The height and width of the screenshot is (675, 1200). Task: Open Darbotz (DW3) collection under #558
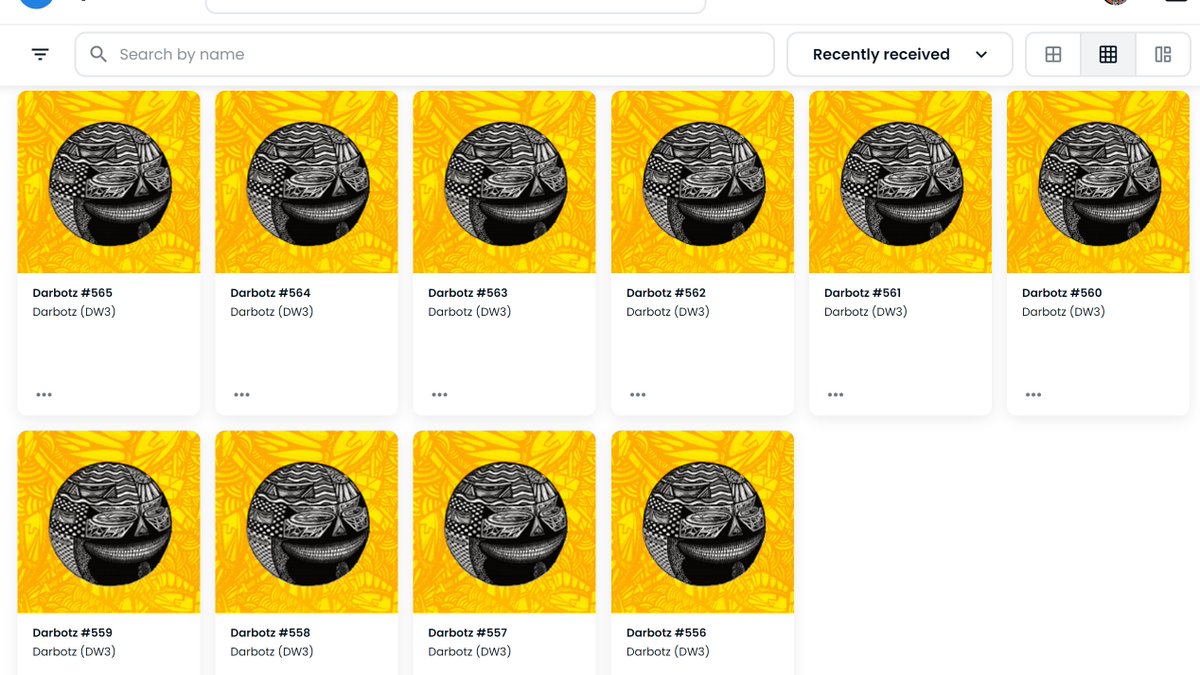(272, 652)
